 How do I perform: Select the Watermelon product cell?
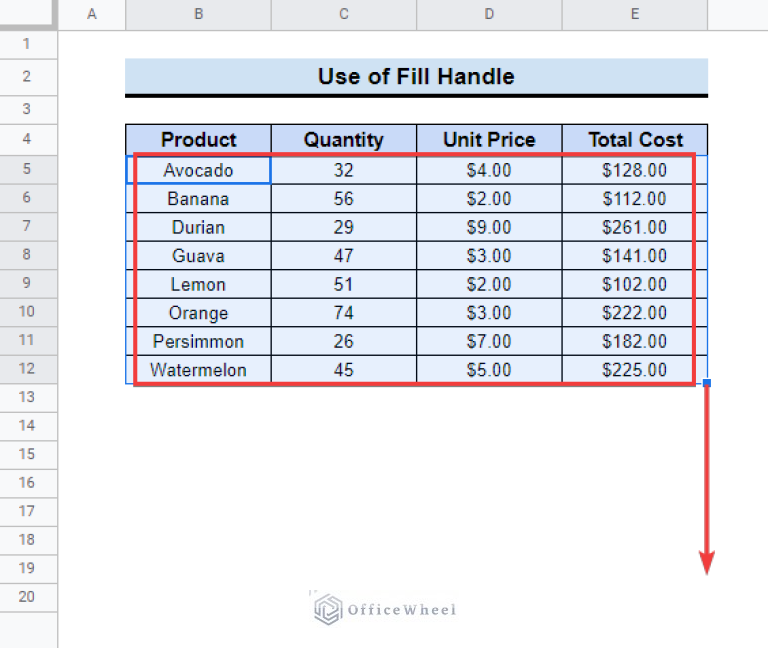[198, 369]
